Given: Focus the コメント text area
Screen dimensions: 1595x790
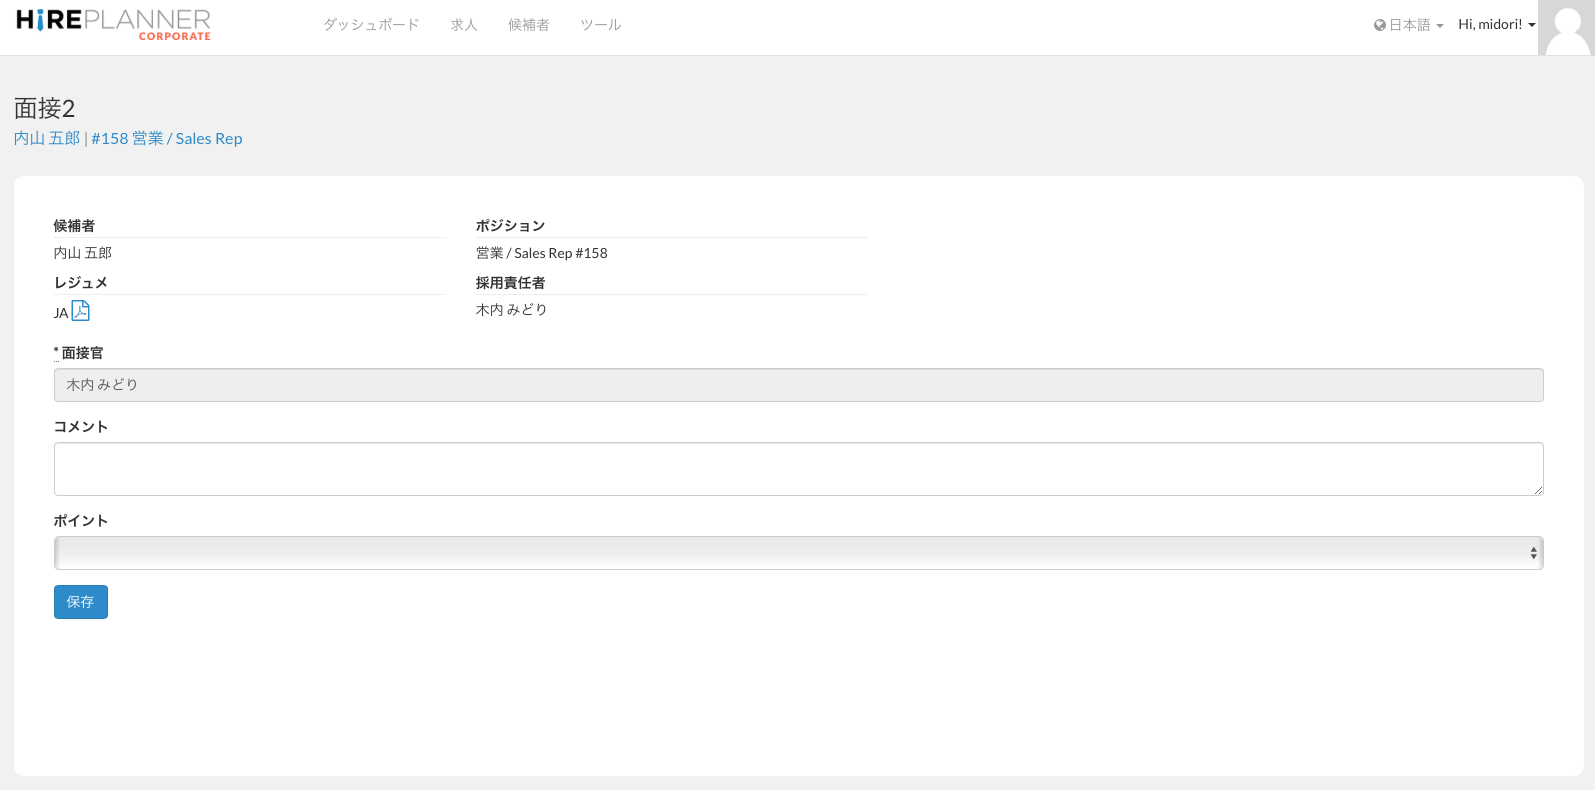Looking at the screenshot, I should (x=798, y=469).
